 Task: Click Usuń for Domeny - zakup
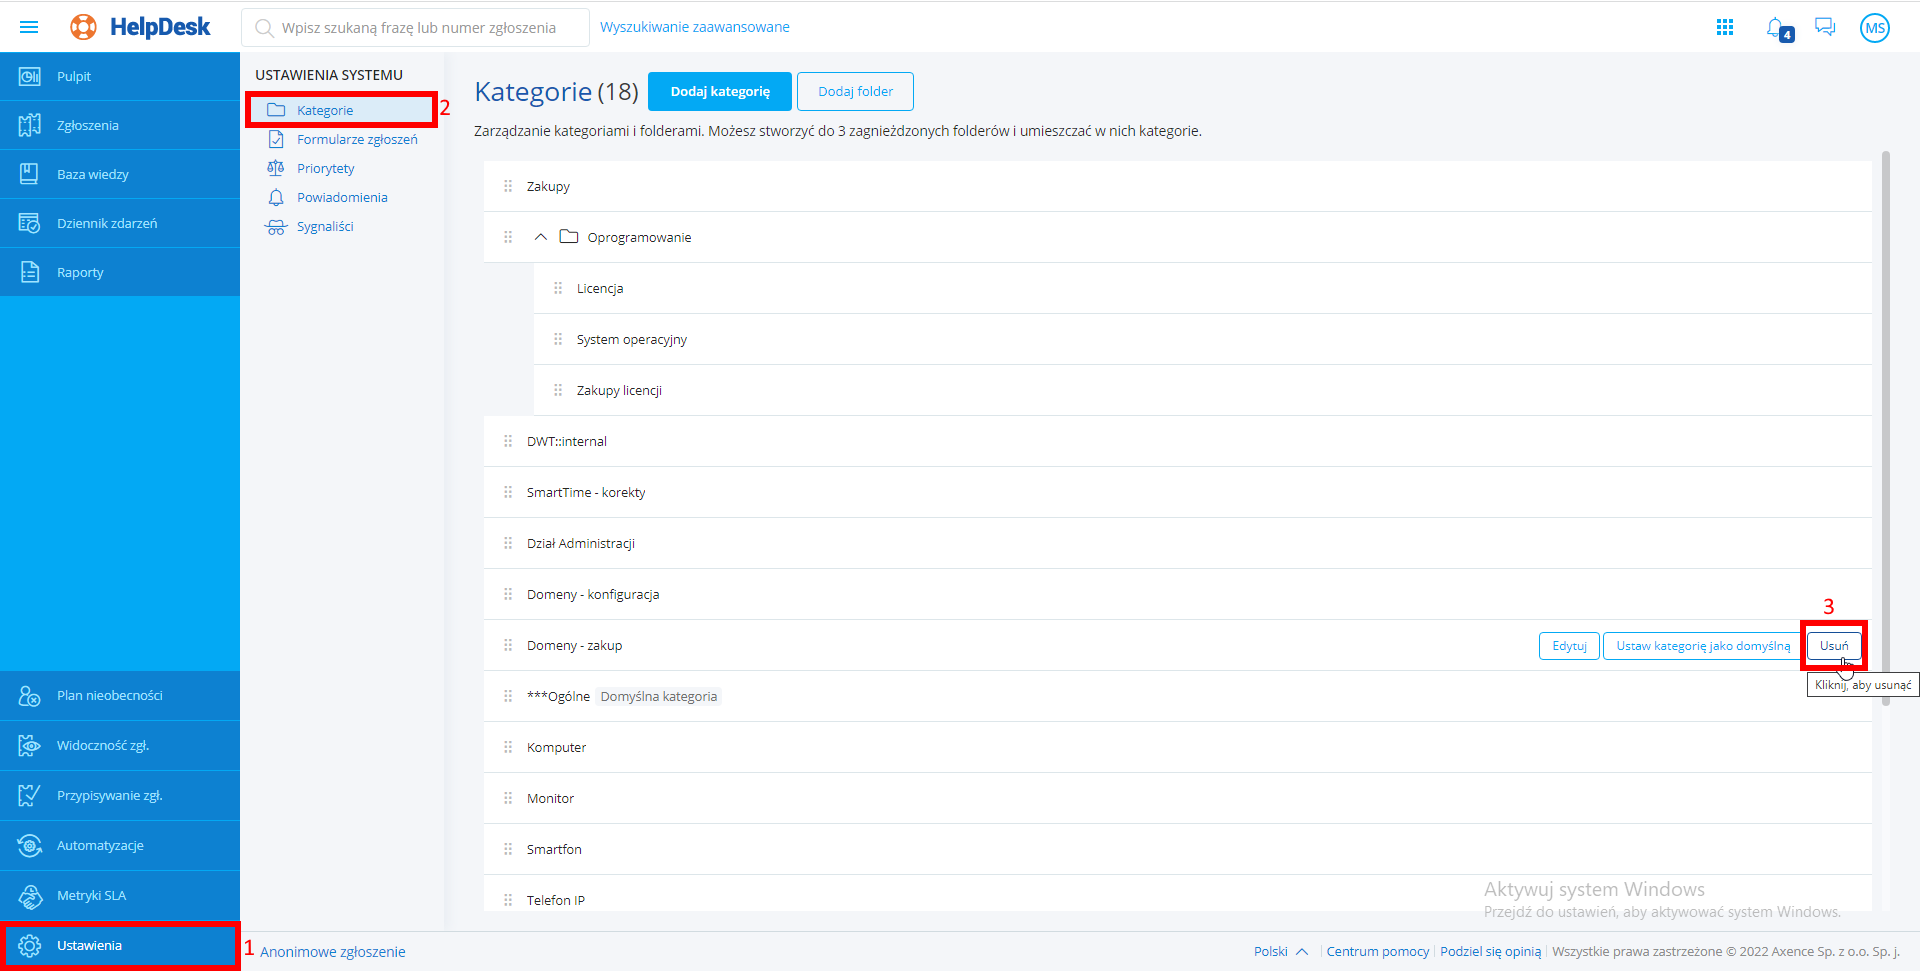pos(1834,646)
